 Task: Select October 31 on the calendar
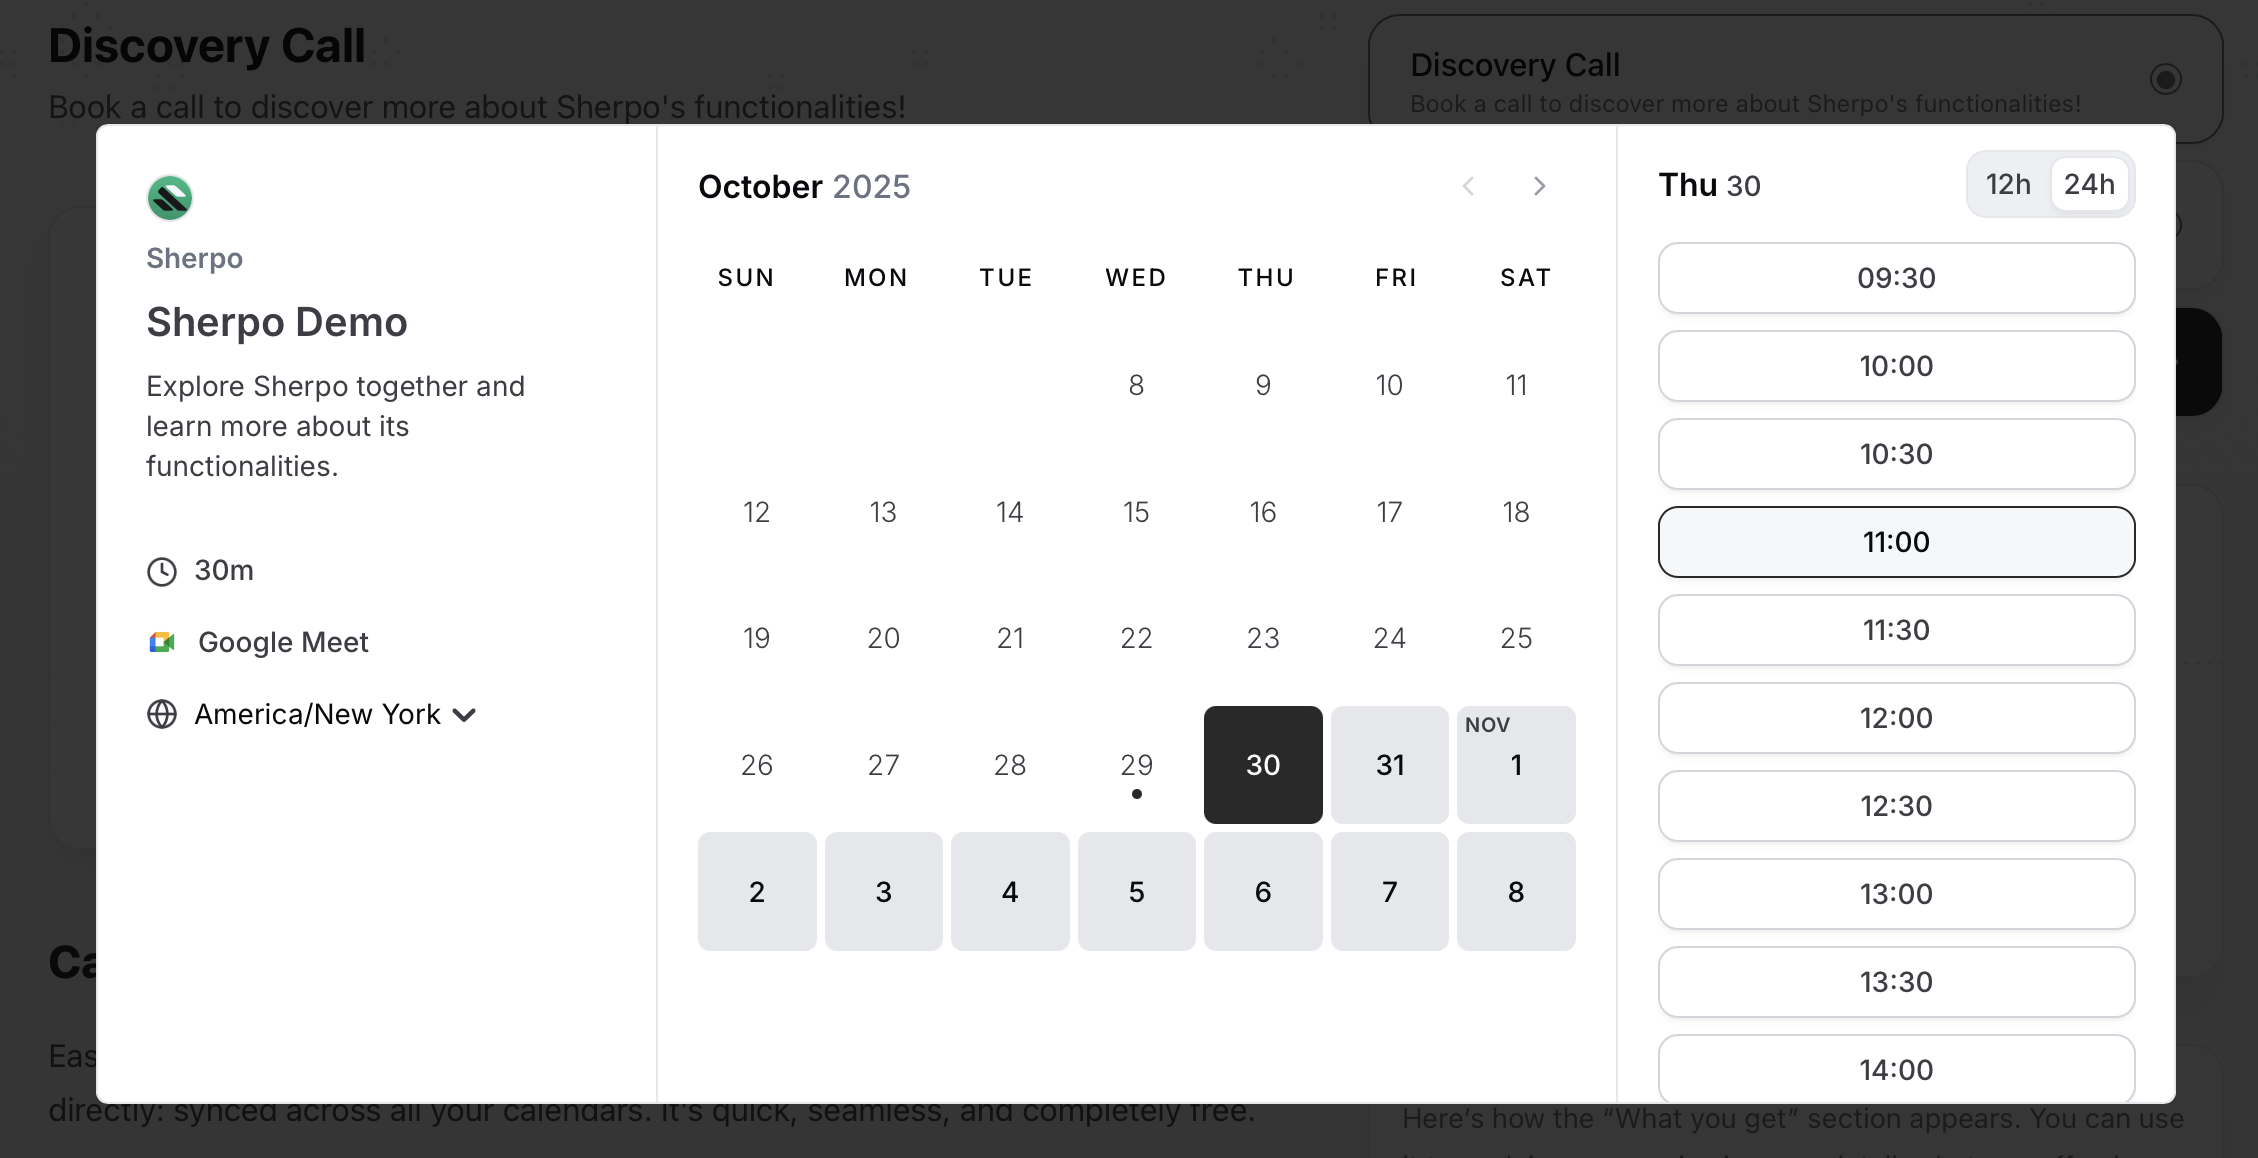coord(1389,764)
